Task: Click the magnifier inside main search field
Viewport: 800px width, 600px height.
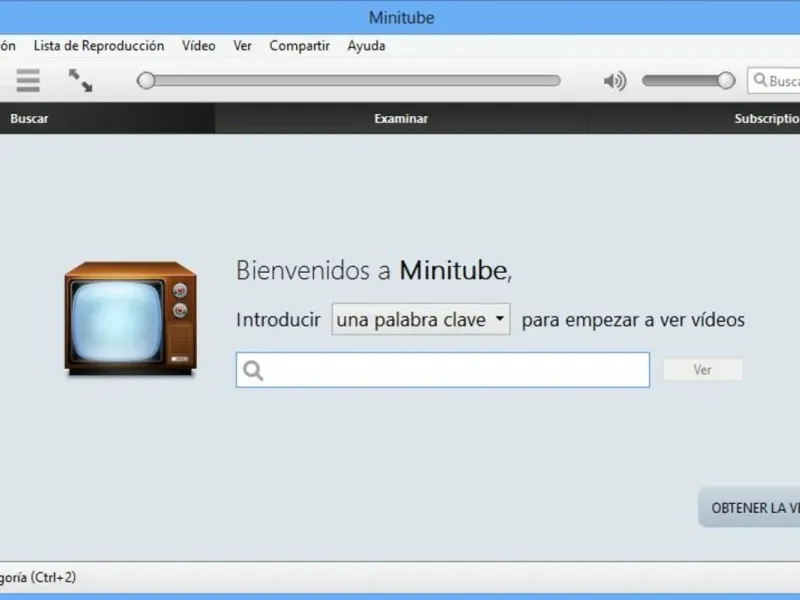Action: click(x=253, y=370)
